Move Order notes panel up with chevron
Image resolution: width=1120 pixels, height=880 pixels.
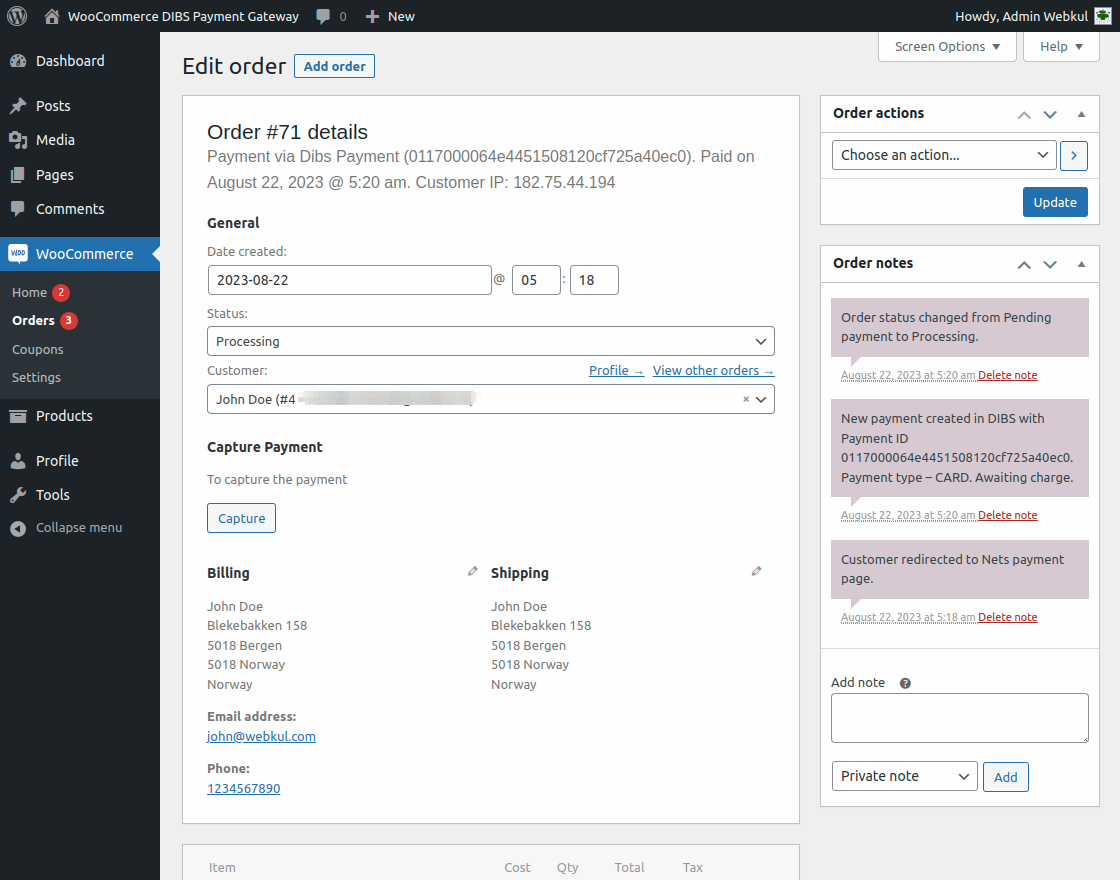[x=1023, y=264]
